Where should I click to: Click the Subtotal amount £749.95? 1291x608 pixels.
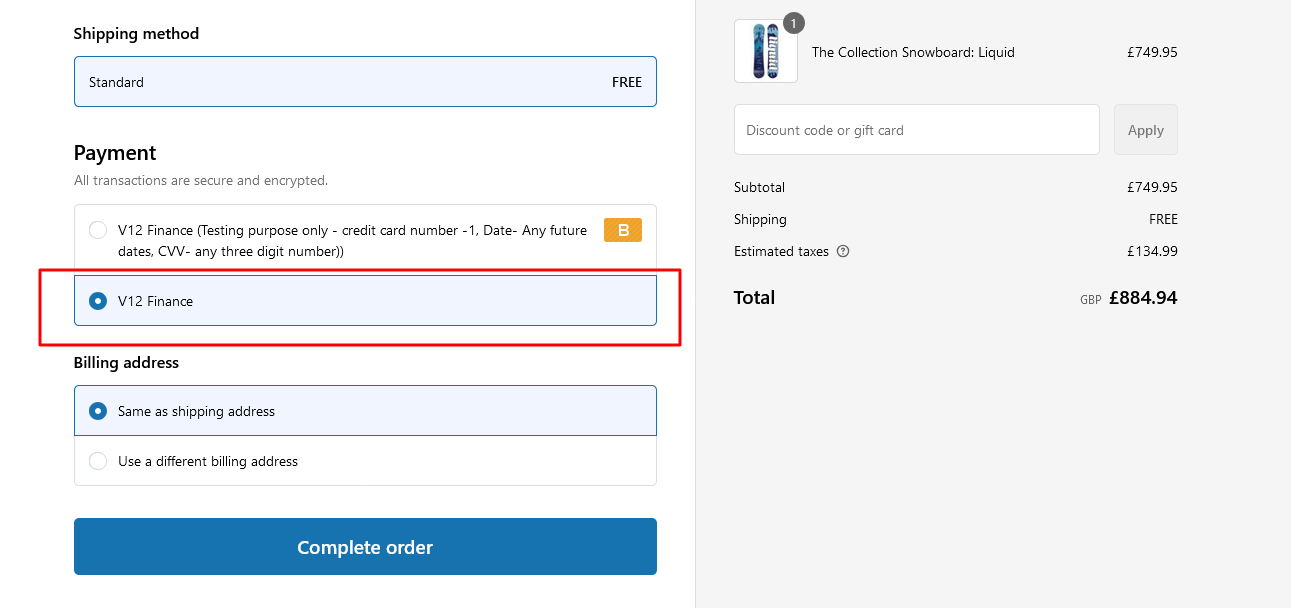click(1152, 187)
